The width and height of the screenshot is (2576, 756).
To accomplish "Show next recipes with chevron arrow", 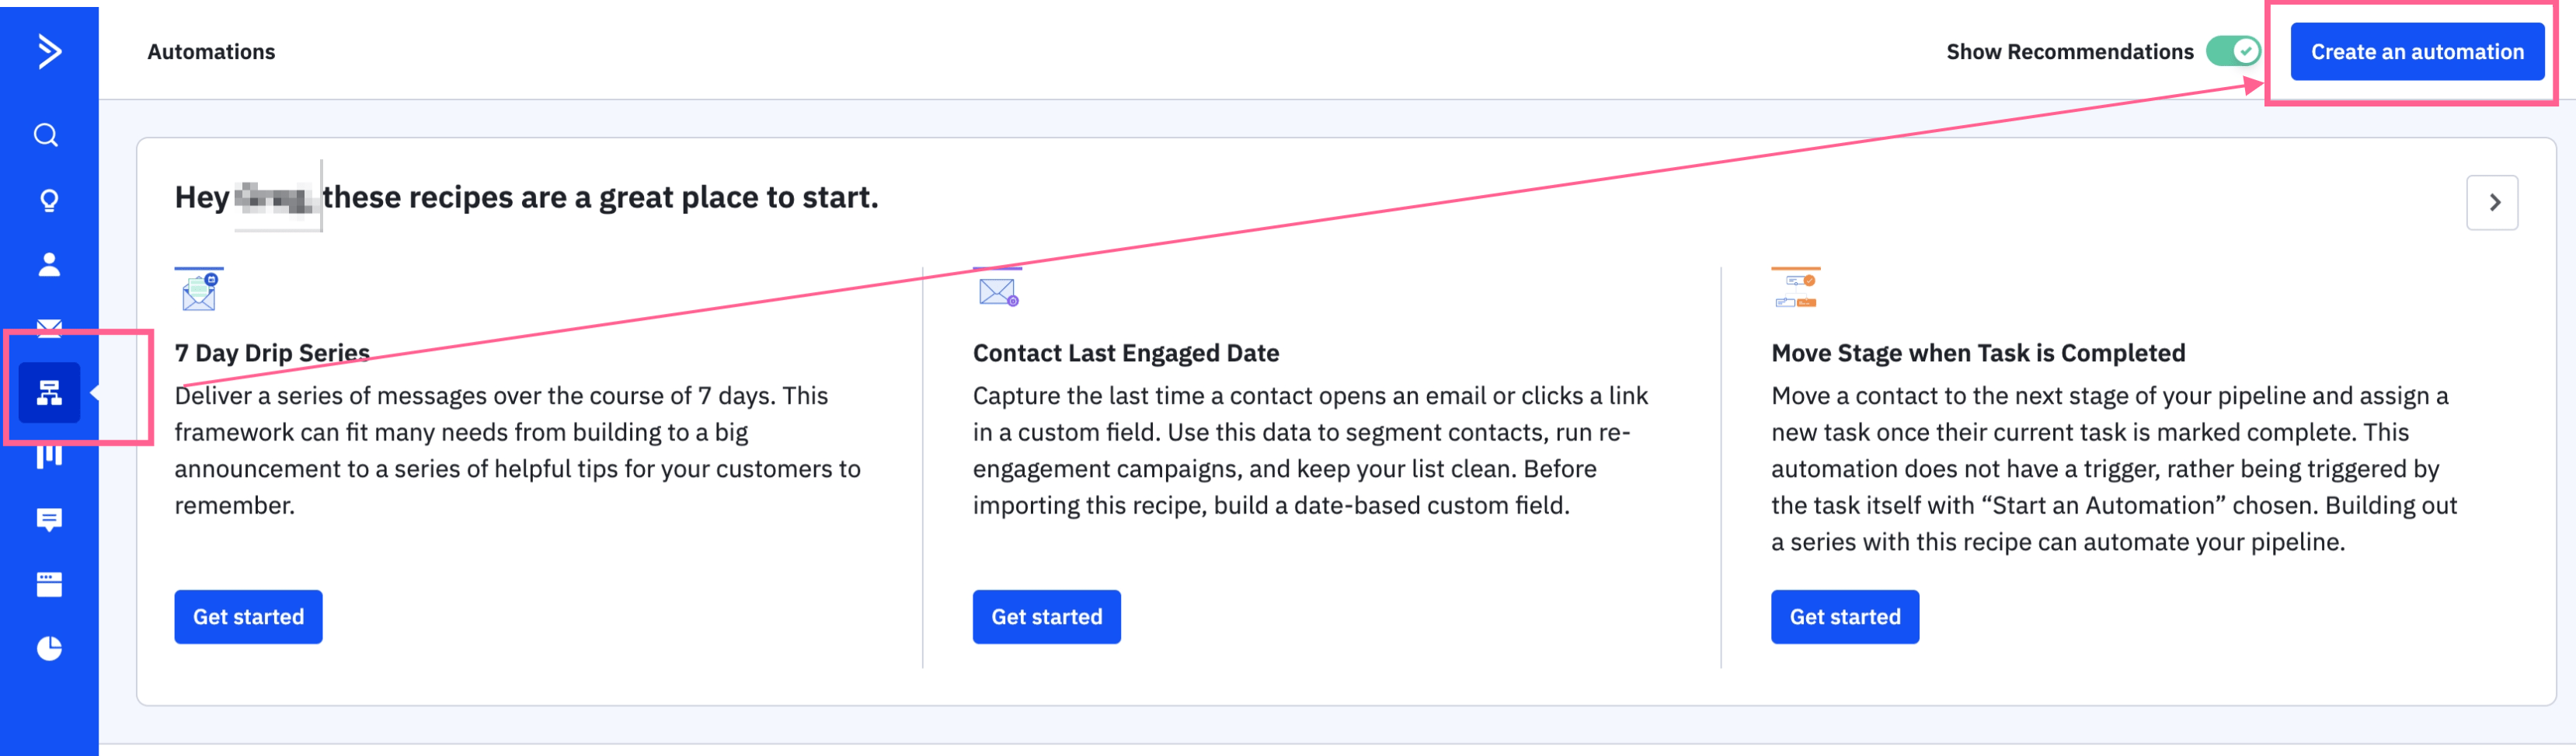I will click(2491, 203).
